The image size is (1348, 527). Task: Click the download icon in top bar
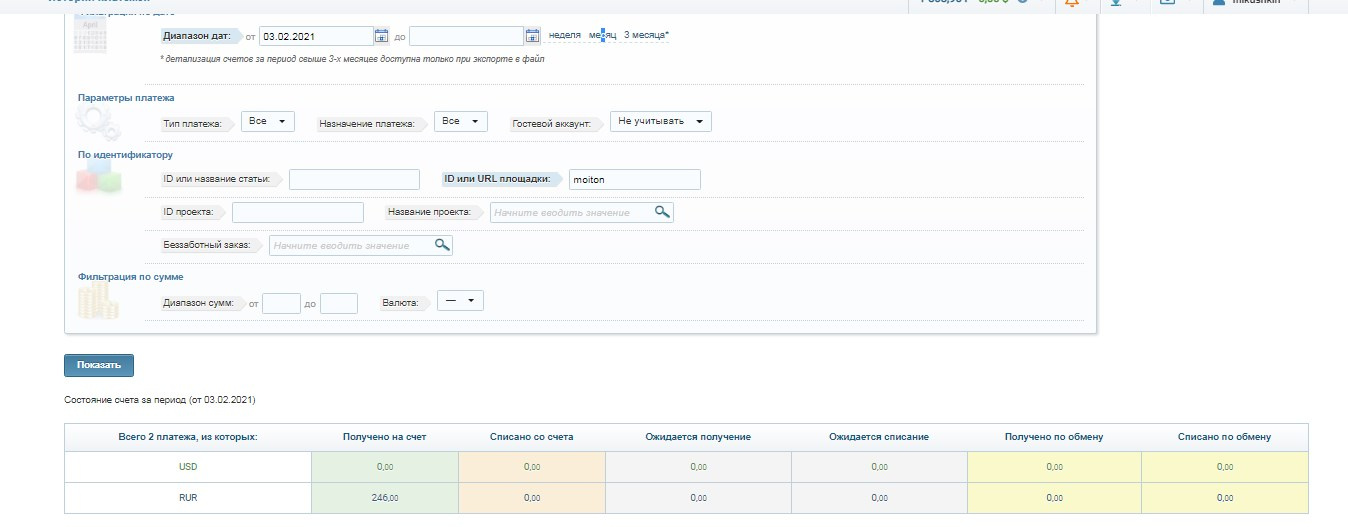pos(1116,3)
